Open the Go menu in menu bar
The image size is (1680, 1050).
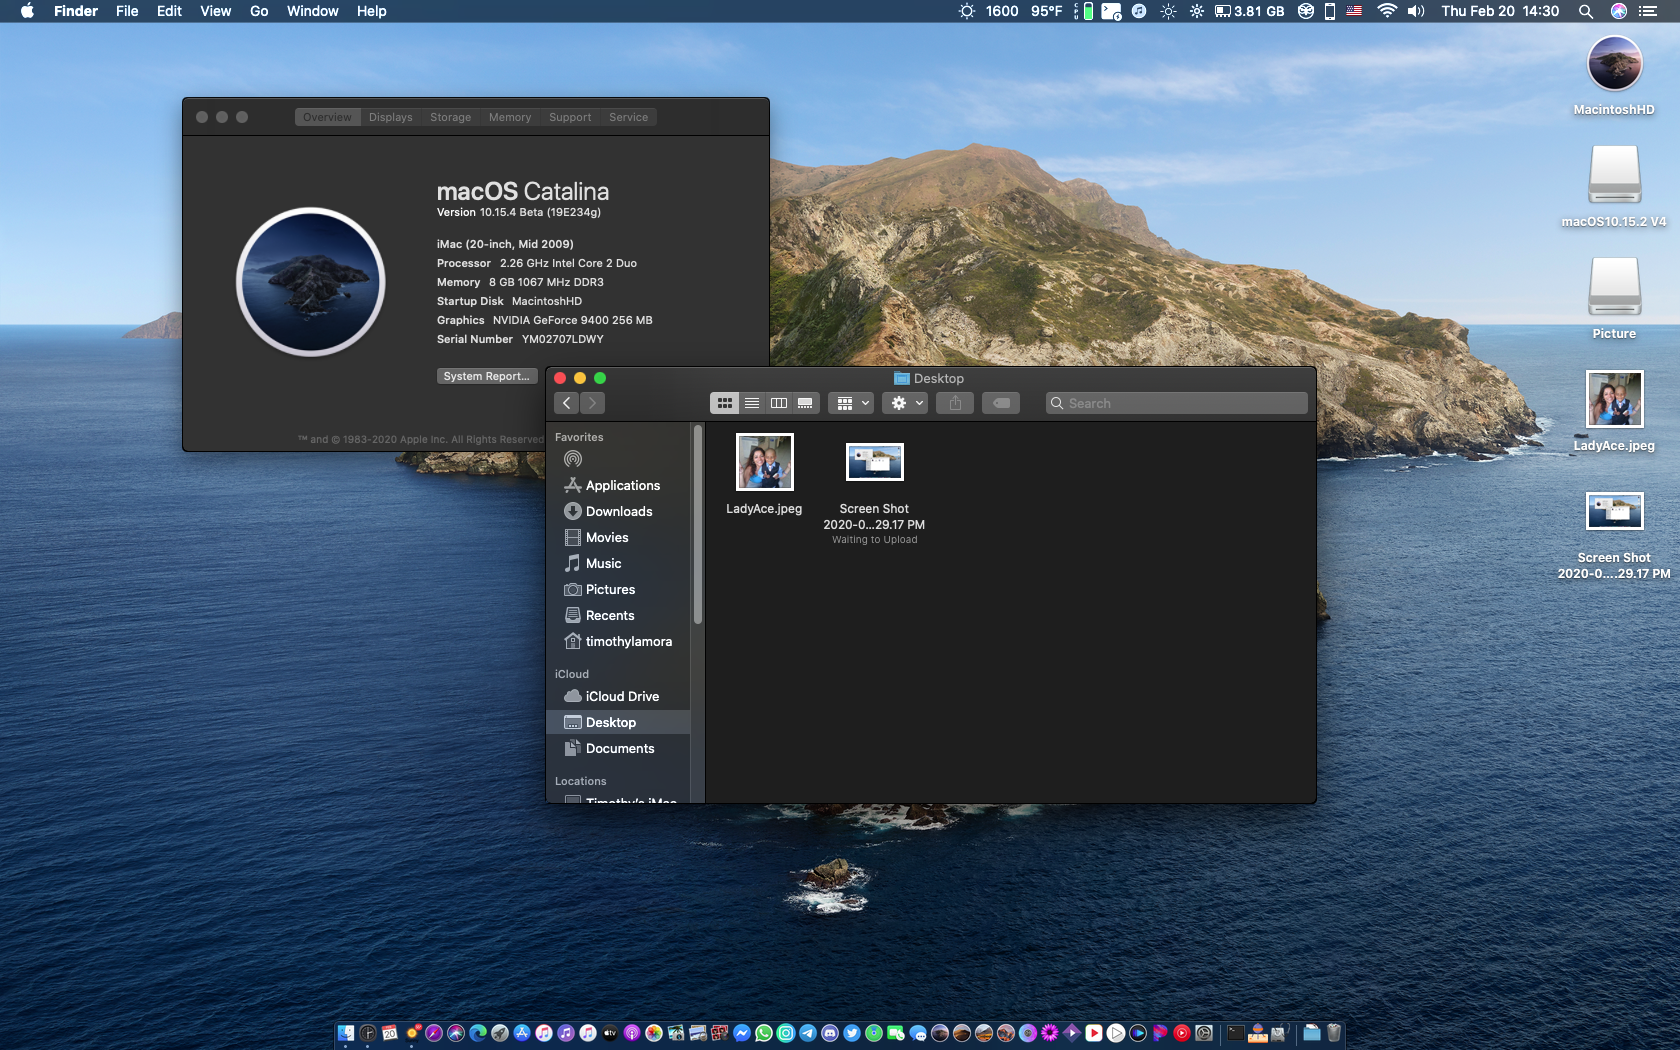point(259,11)
